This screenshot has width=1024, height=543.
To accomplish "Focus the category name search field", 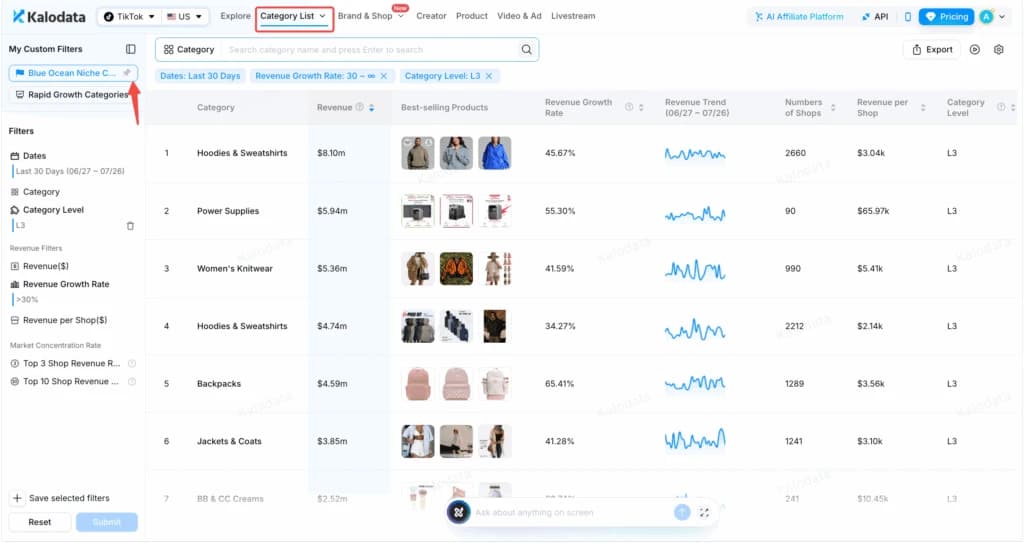I will click(369, 50).
